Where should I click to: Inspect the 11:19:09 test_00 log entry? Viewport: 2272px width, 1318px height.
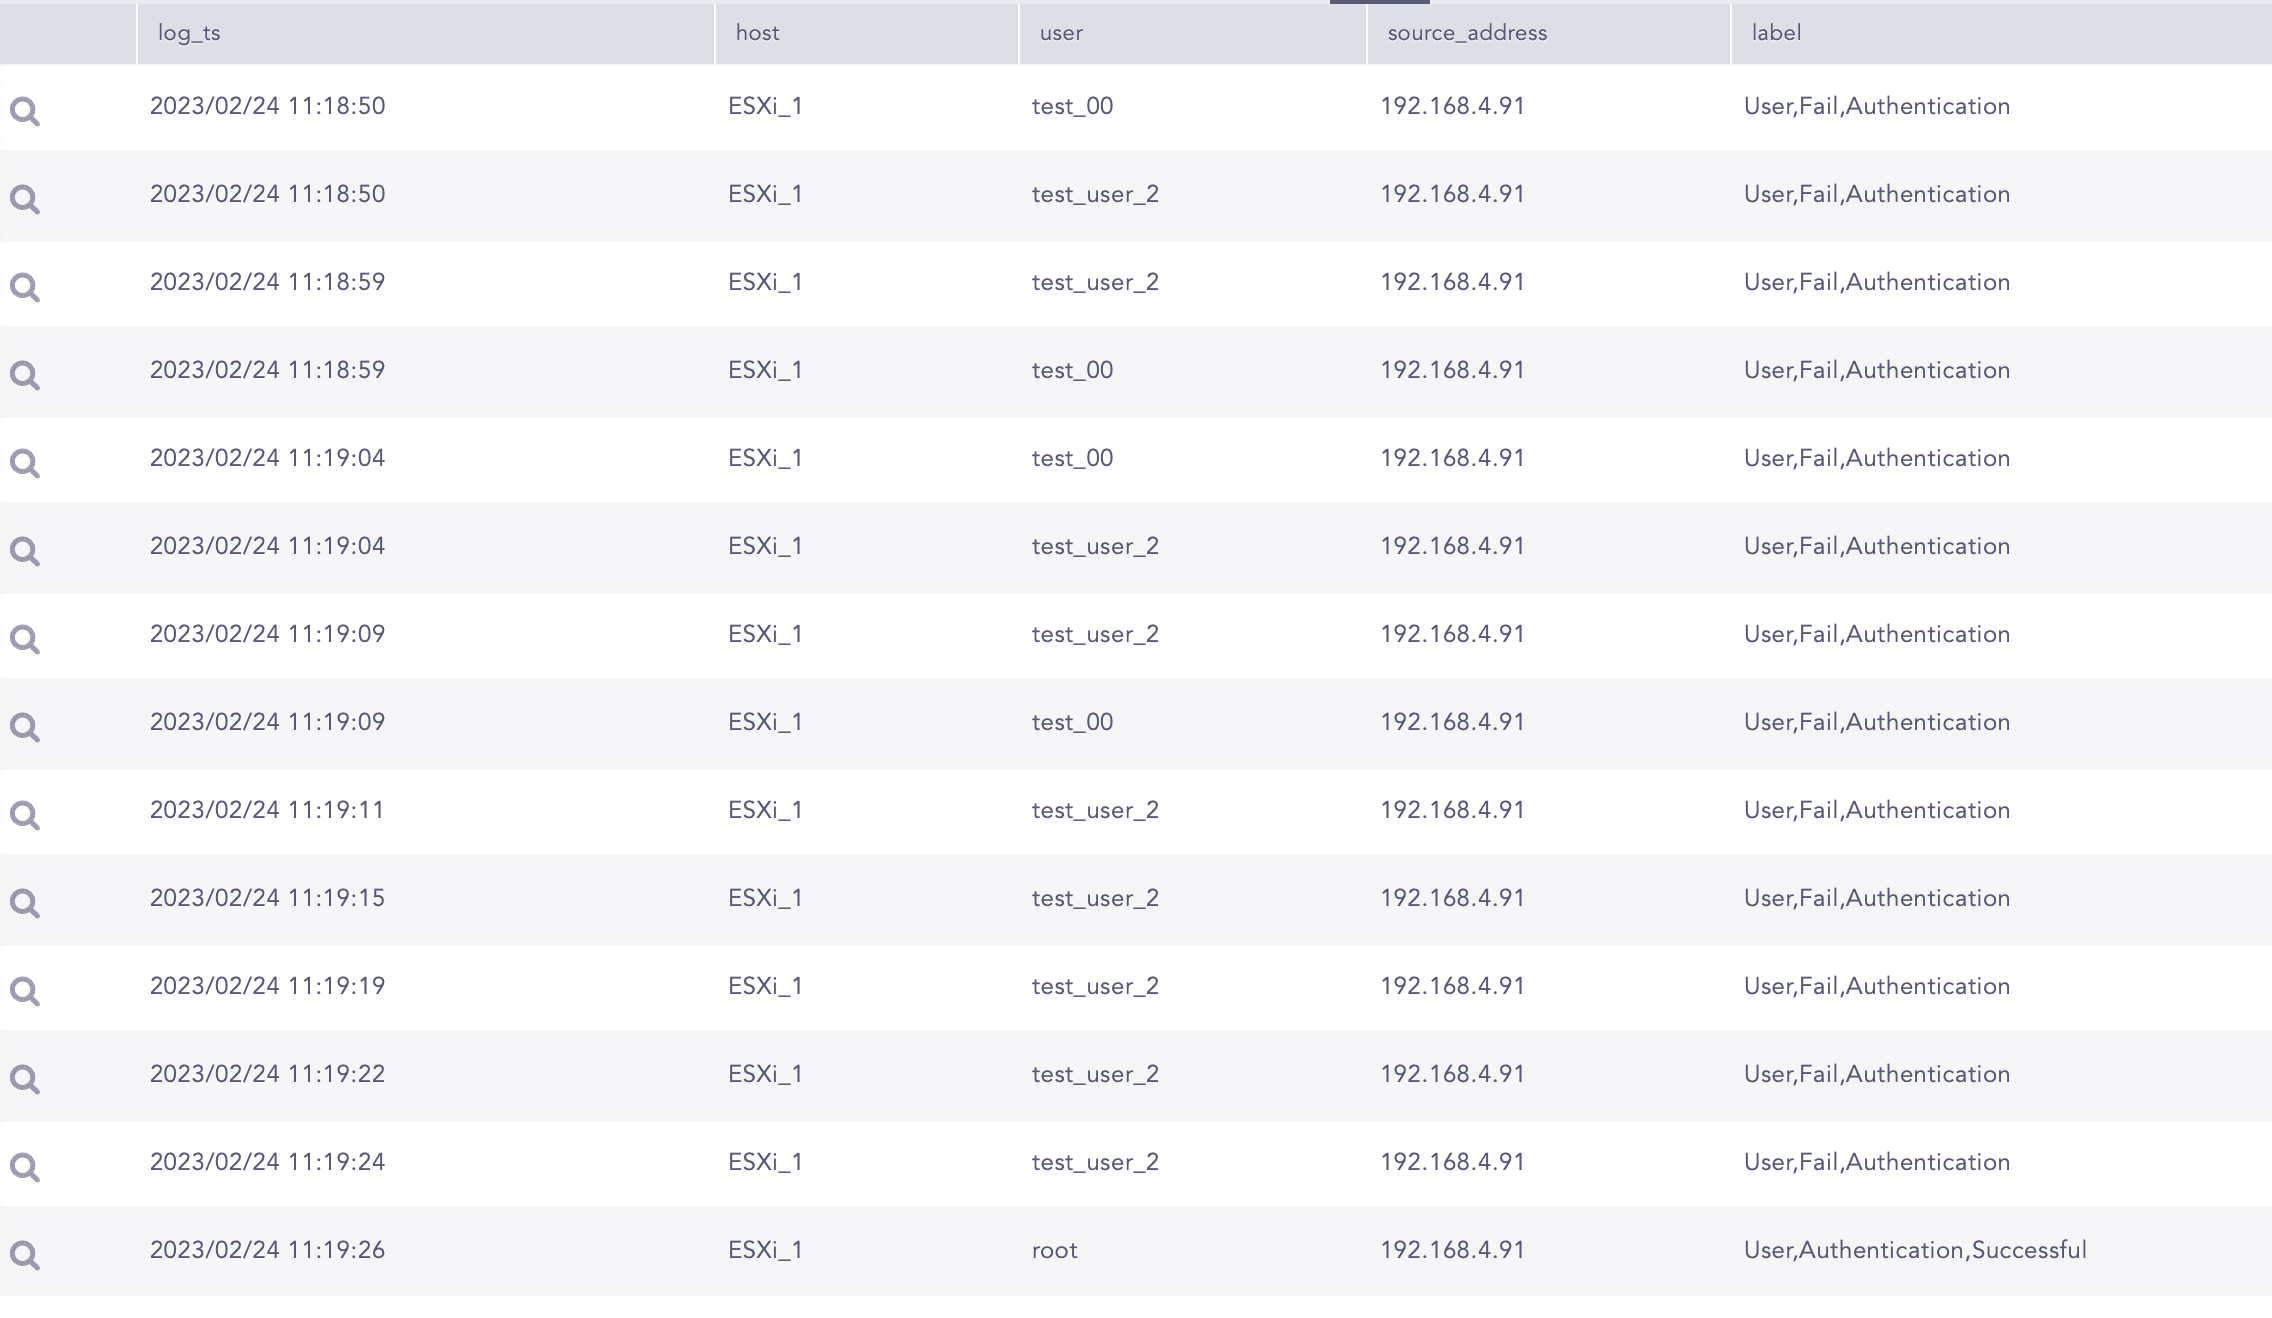click(x=25, y=727)
